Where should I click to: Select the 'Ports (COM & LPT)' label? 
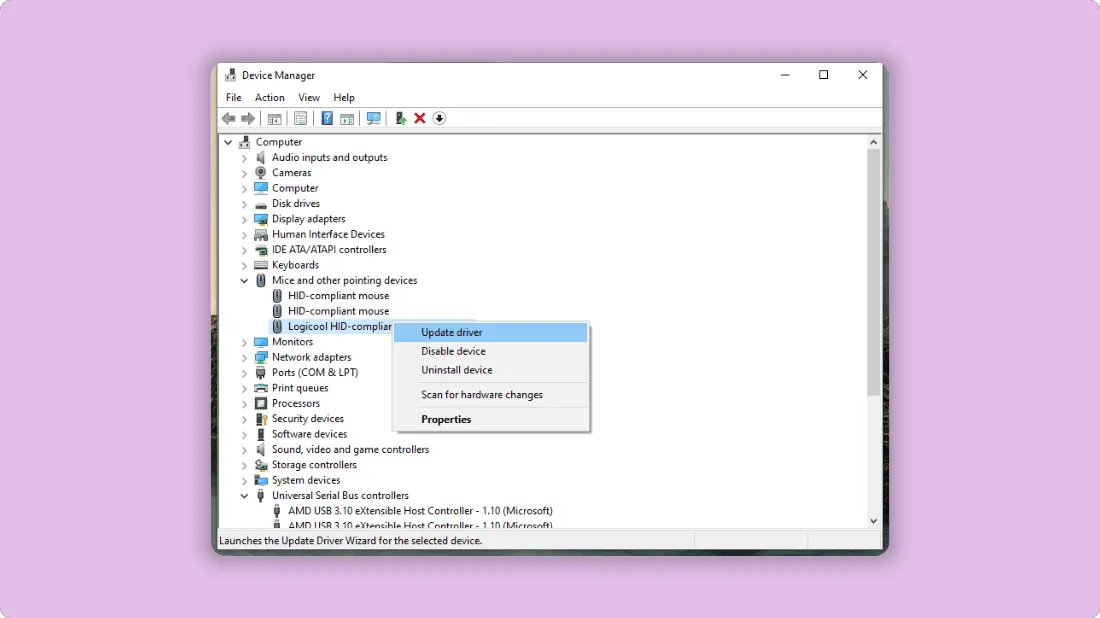pos(315,372)
